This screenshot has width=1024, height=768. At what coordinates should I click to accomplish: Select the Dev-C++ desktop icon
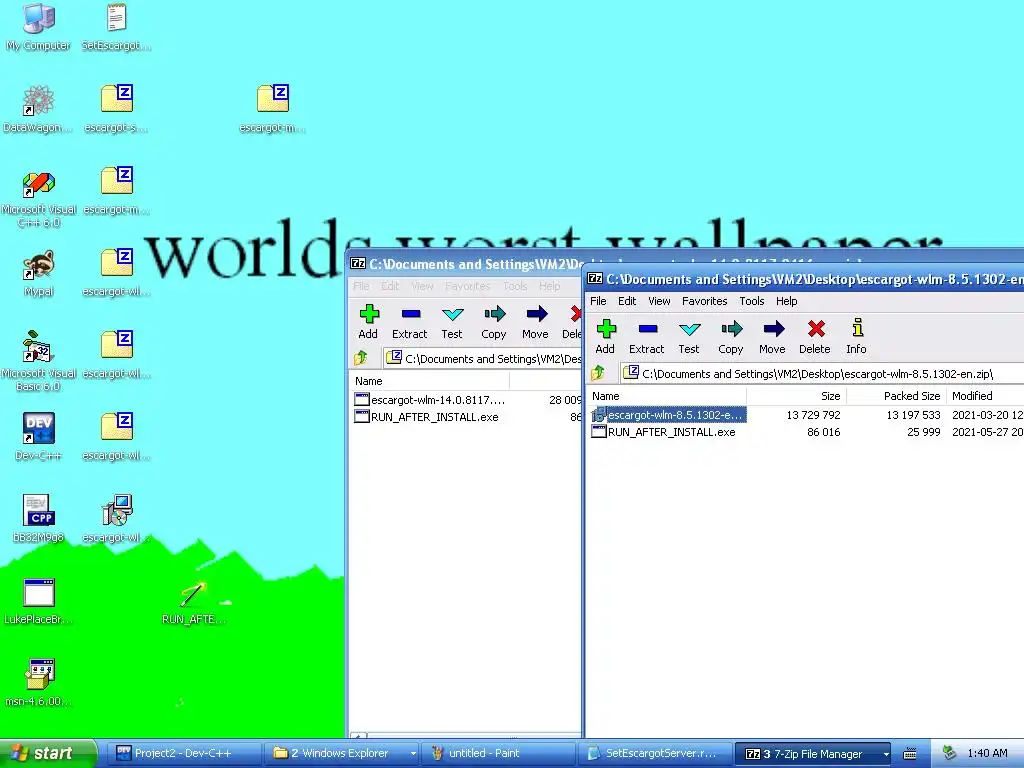(39, 436)
